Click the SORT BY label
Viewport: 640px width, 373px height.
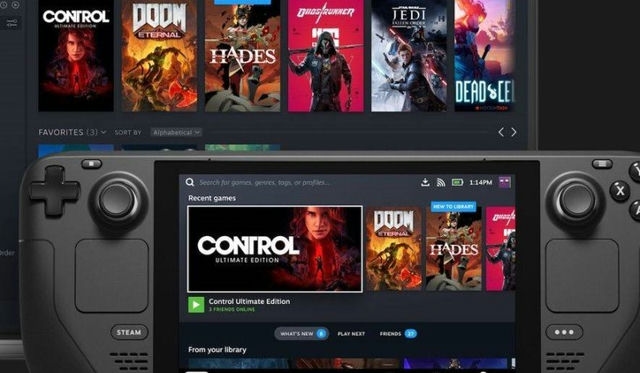pos(128,132)
